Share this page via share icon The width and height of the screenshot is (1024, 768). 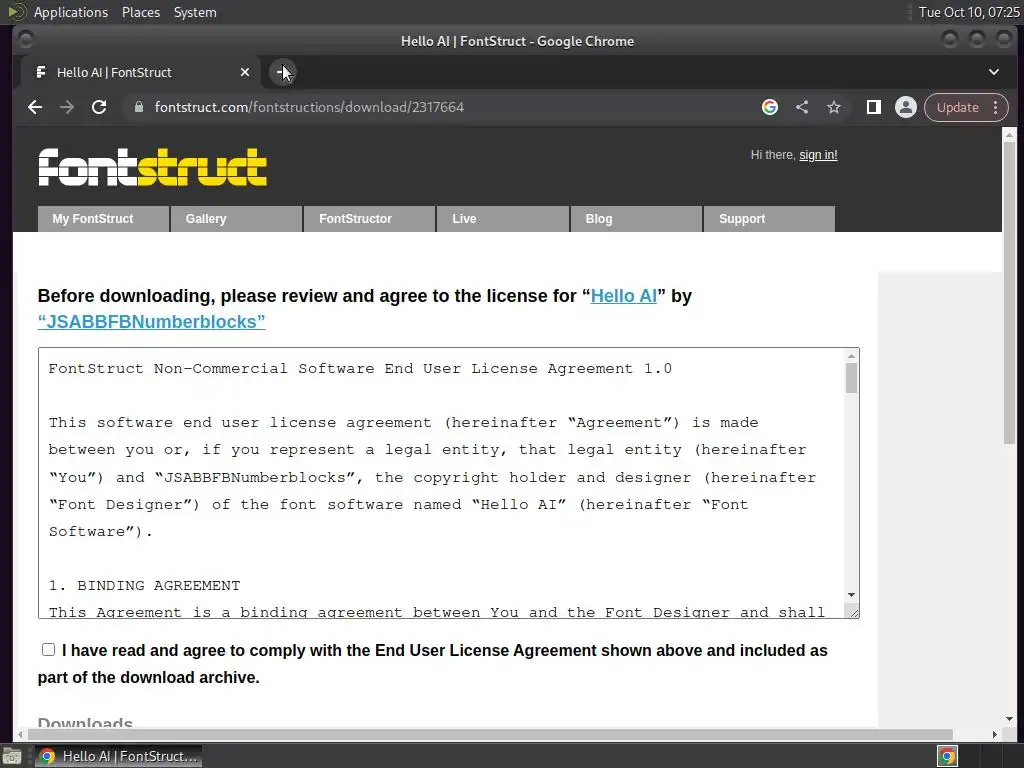point(802,107)
